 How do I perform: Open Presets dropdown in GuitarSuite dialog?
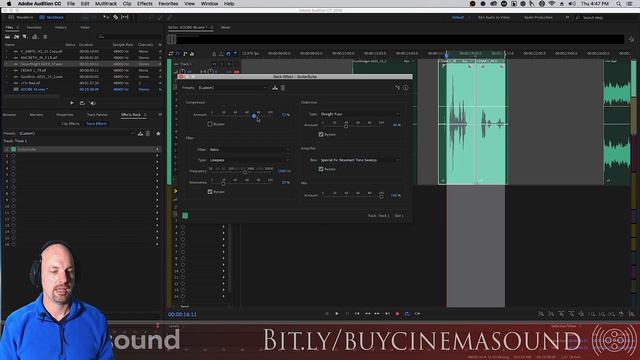pyautogui.click(x=233, y=87)
